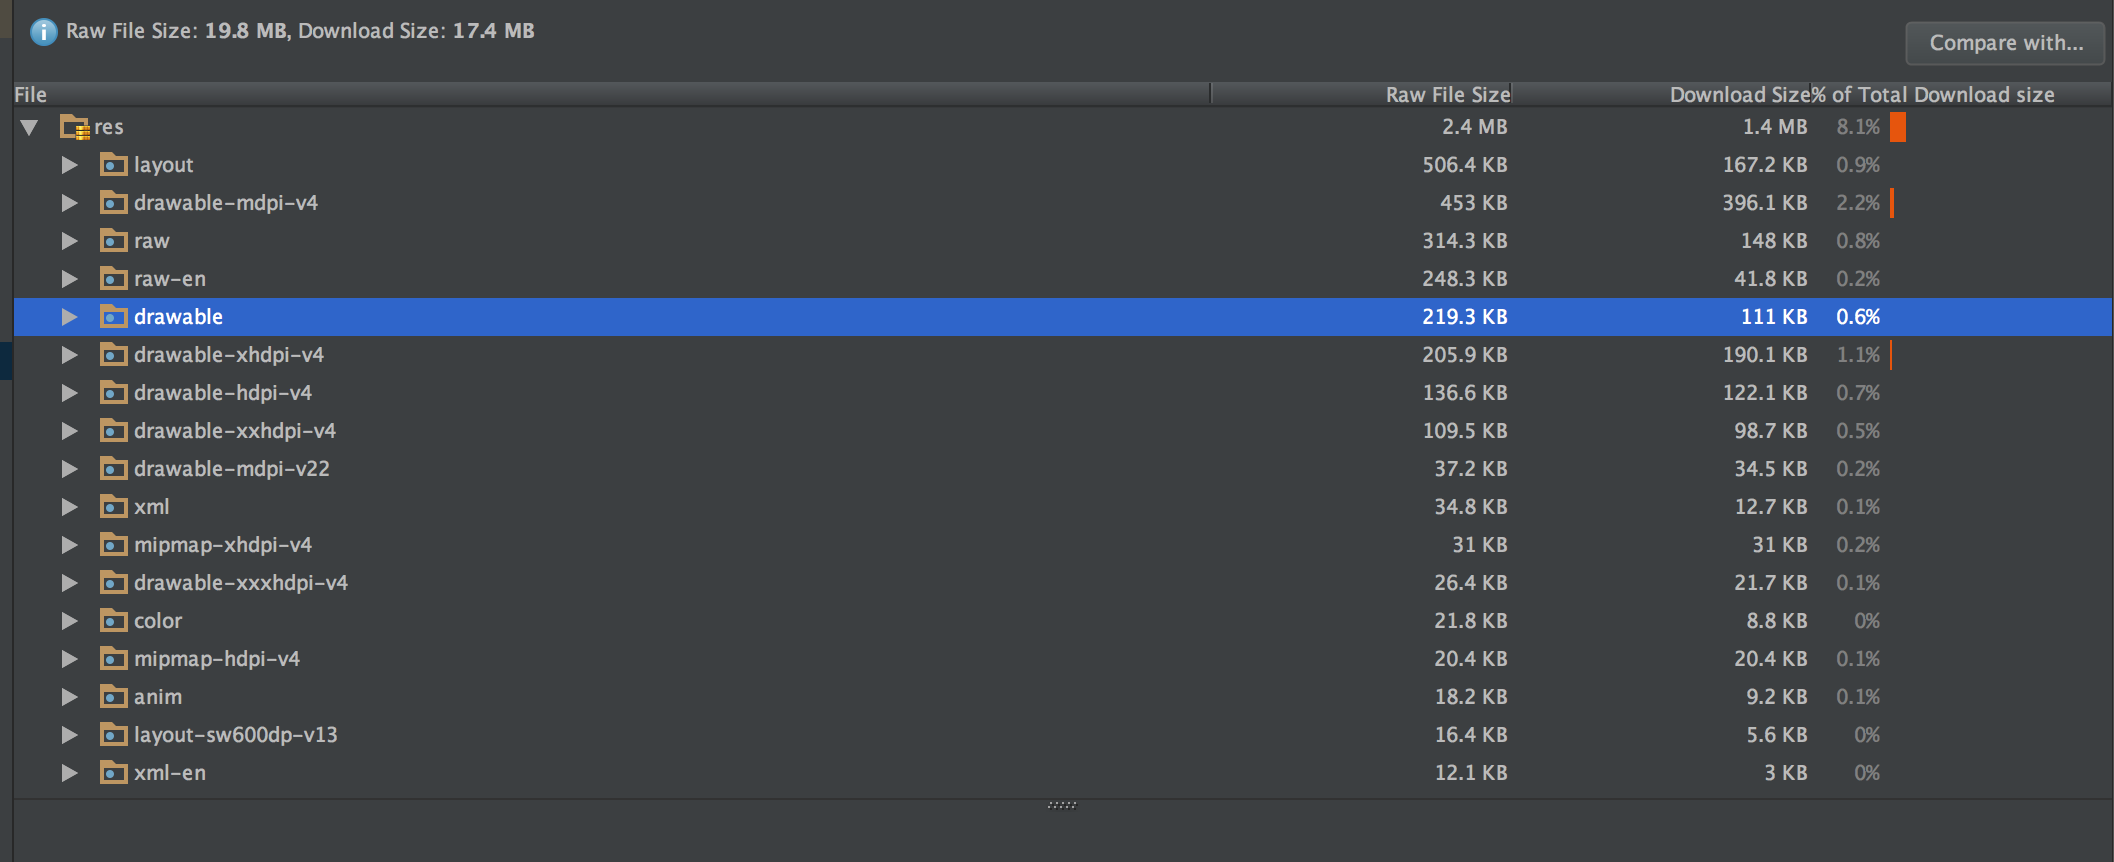Collapse the res folder tree
This screenshot has width=2114, height=862.
coord(29,127)
